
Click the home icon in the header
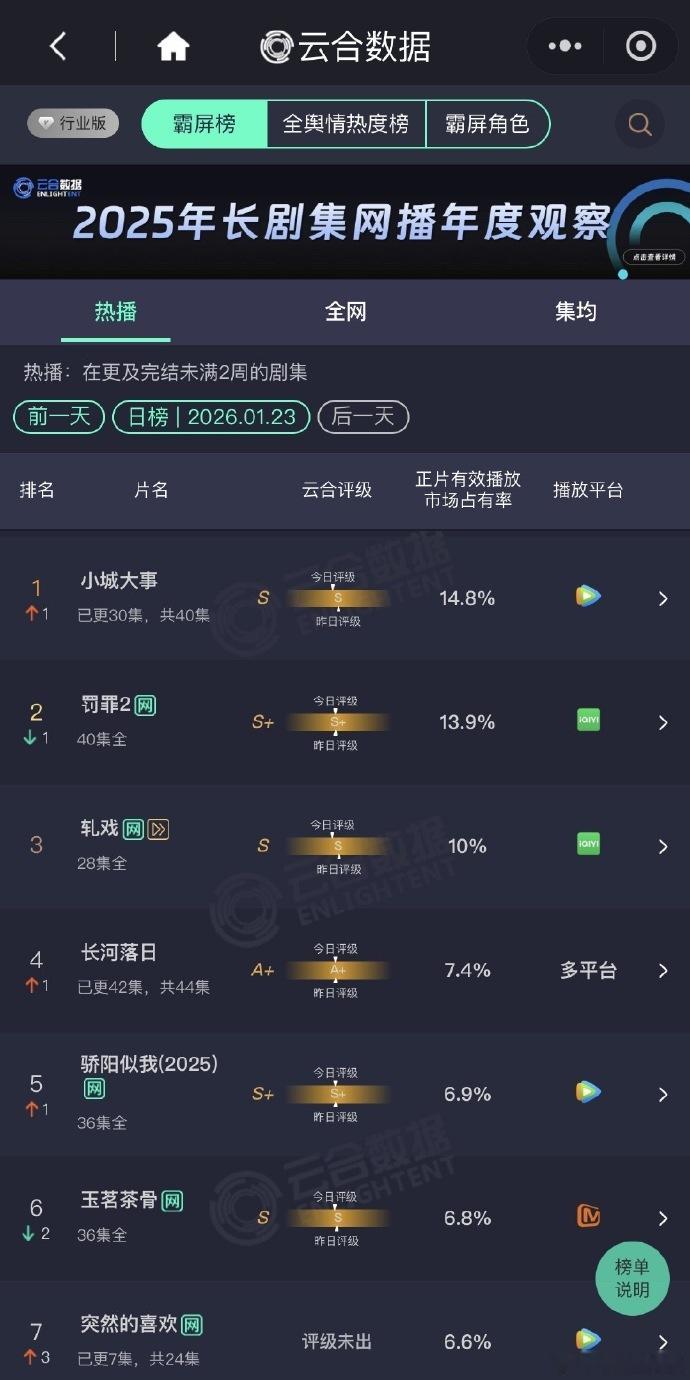click(x=172, y=45)
